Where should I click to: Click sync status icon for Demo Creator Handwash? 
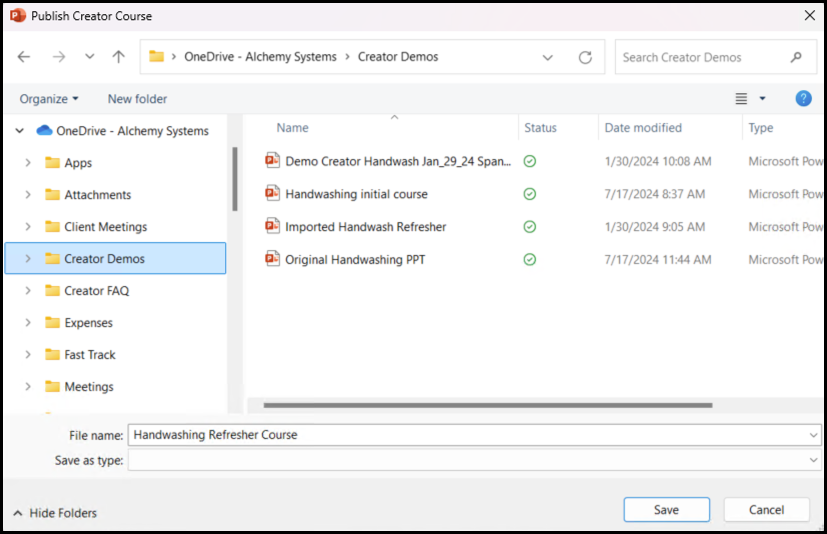(x=530, y=161)
